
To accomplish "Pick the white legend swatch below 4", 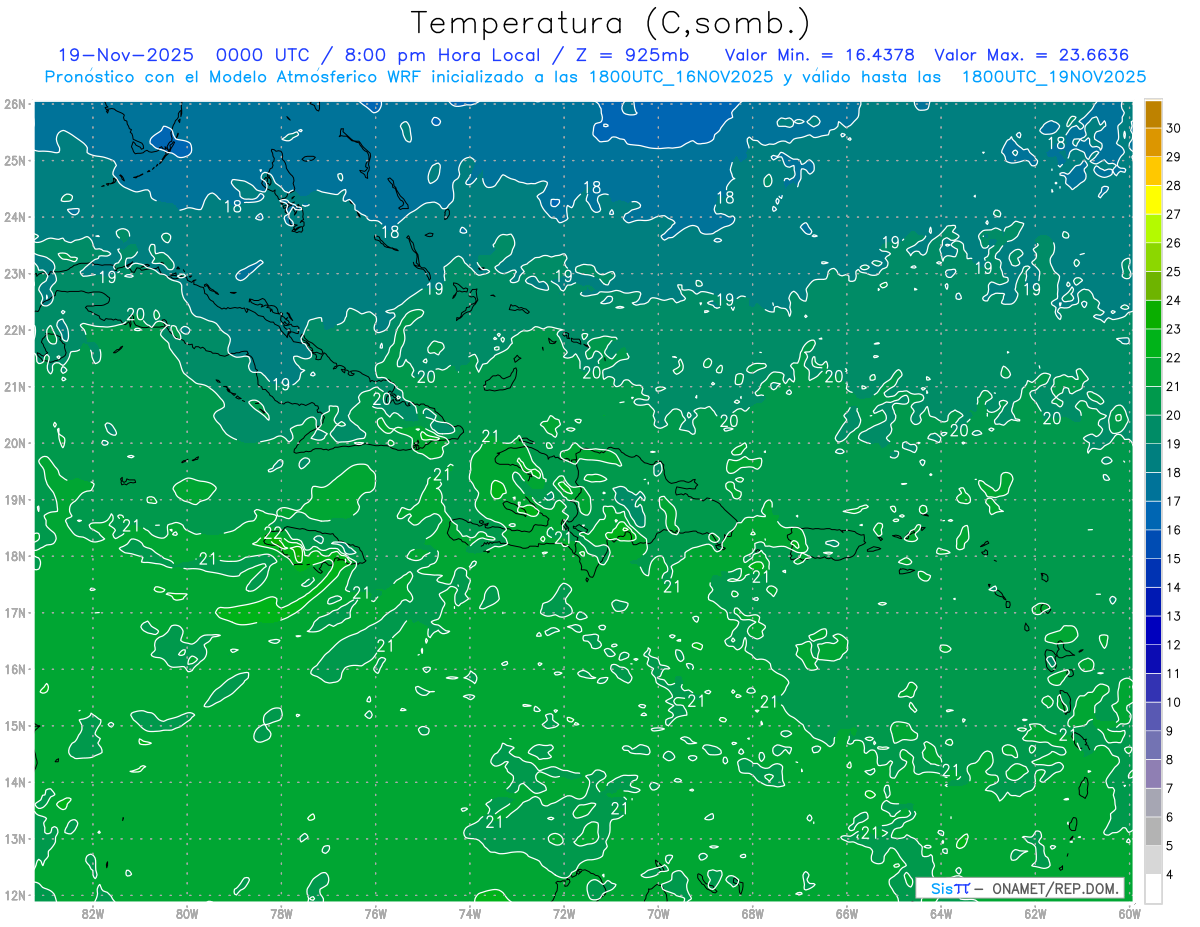I will pos(1154,888).
